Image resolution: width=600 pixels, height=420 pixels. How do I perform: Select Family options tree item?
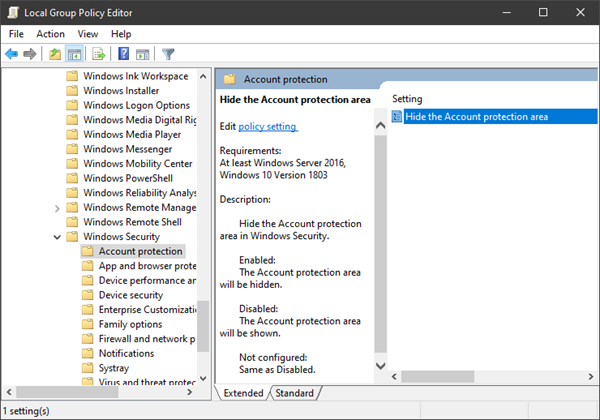[130, 324]
